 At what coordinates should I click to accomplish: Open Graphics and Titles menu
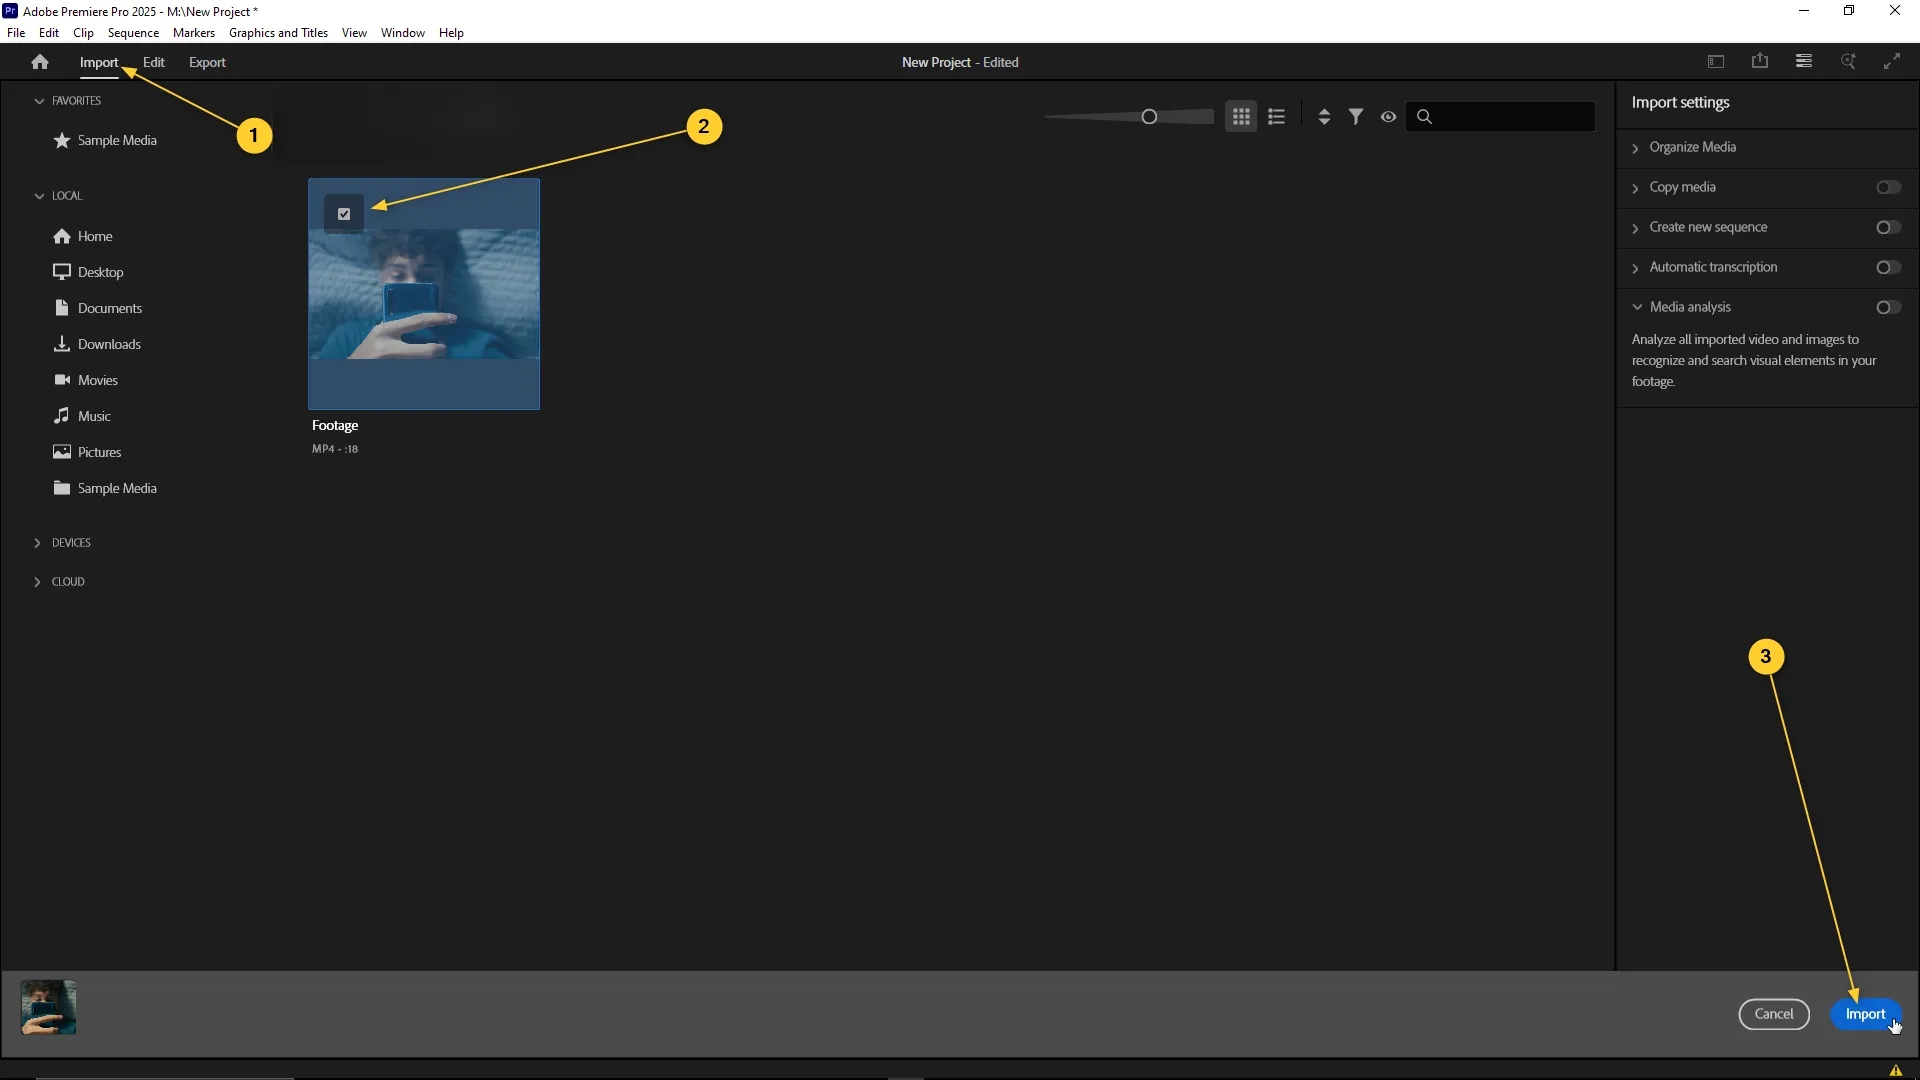tap(278, 33)
